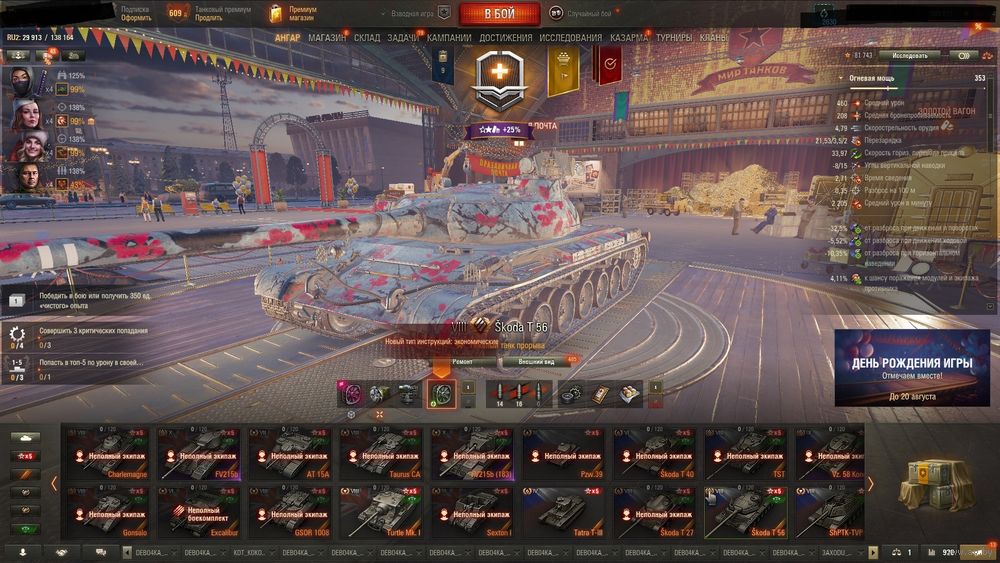Switch to the ИССЛЕДОВАНИЯ tab
Image resolution: width=1000 pixels, height=563 pixels.
(570, 38)
